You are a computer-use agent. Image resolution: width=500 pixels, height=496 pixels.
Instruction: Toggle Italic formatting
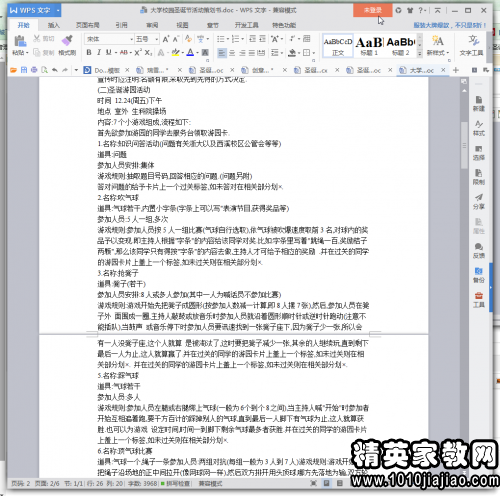(99, 52)
